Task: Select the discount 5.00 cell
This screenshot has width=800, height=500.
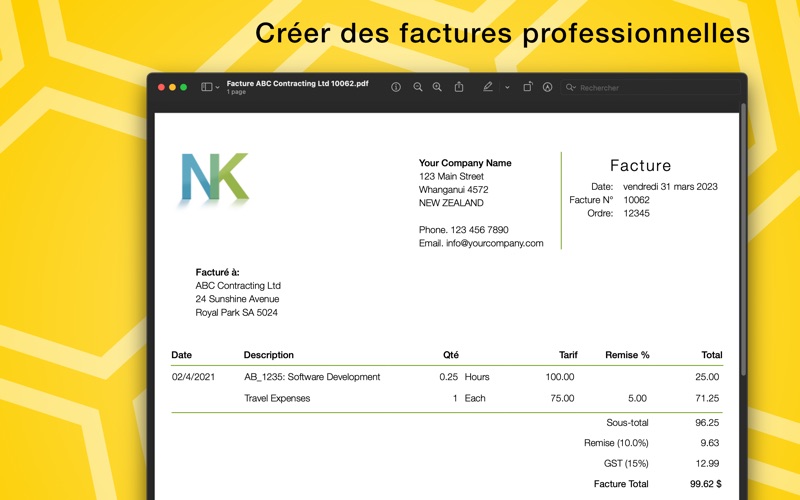Action: click(637, 398)
